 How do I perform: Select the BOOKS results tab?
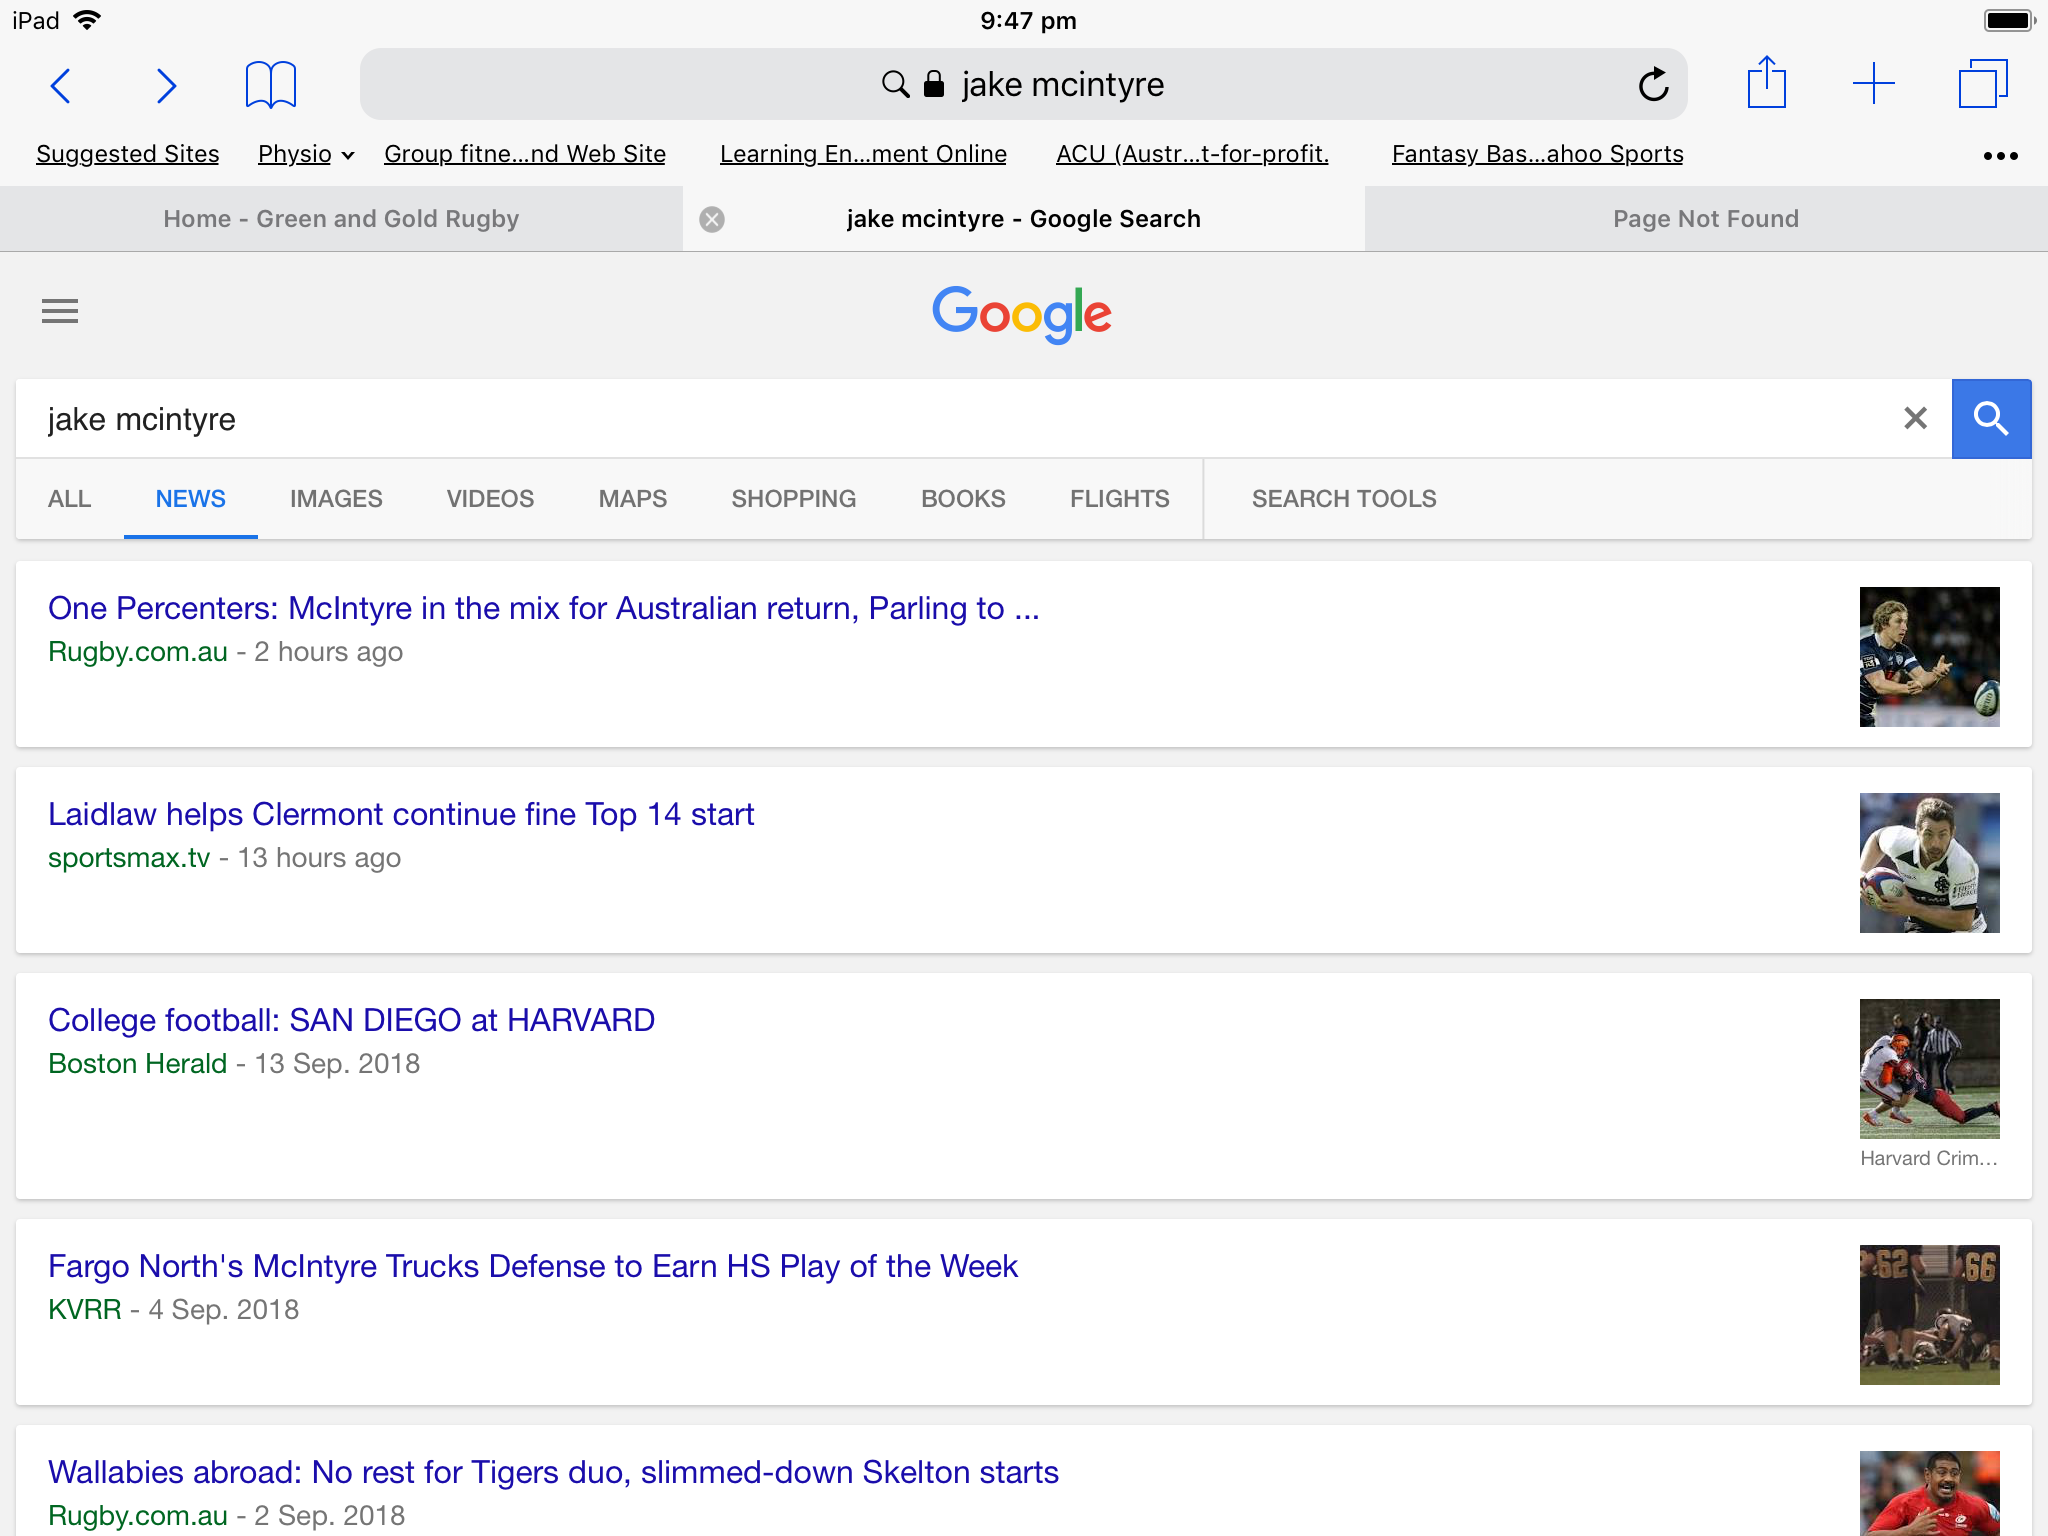[963, 499]
